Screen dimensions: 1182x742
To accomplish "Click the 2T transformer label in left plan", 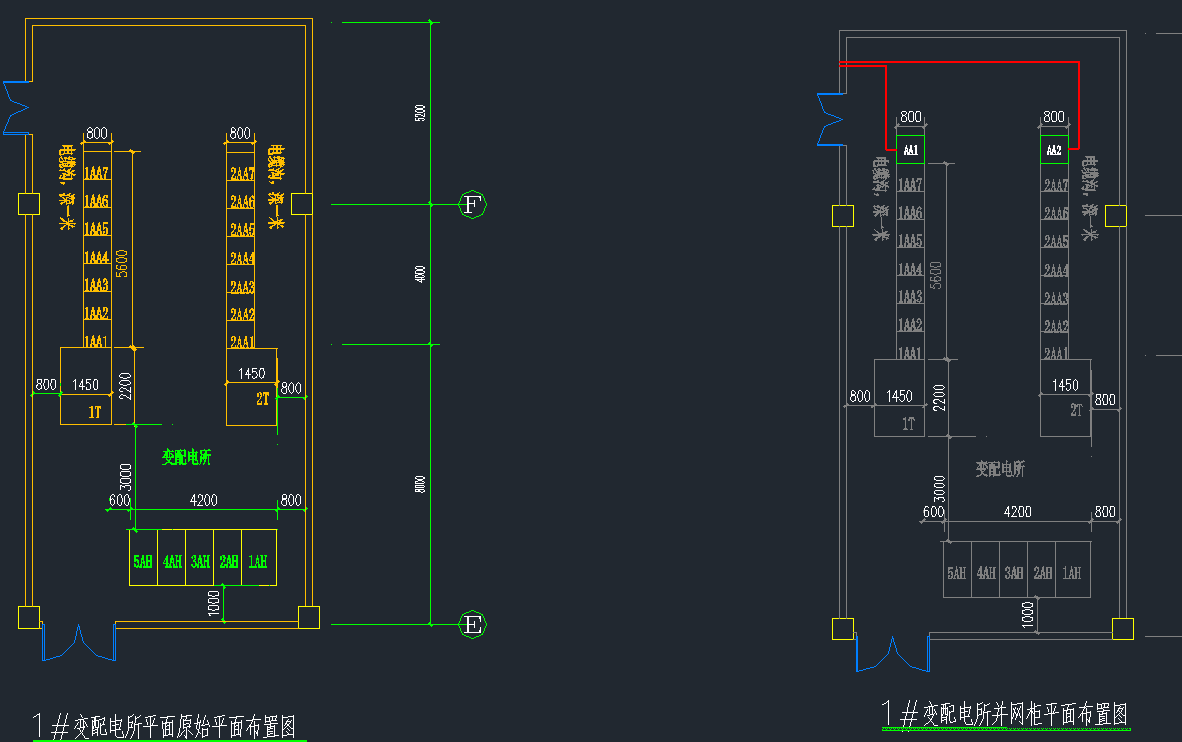I will coord(263,398).
